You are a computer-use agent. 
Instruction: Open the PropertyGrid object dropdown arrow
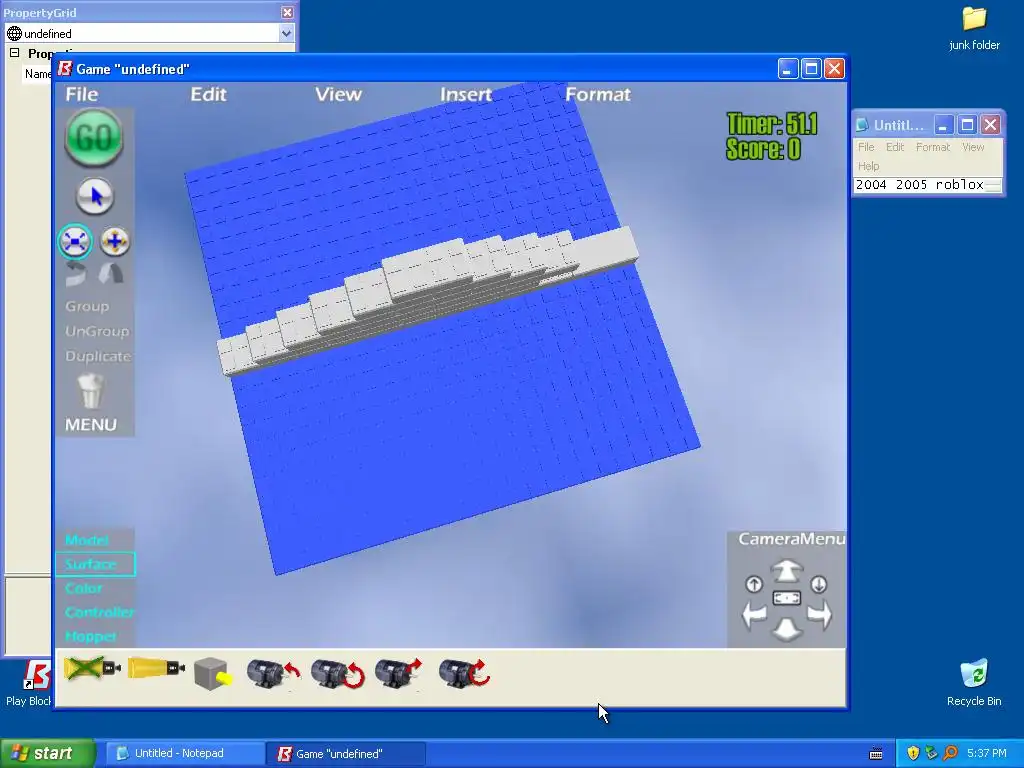coord(286,33)
